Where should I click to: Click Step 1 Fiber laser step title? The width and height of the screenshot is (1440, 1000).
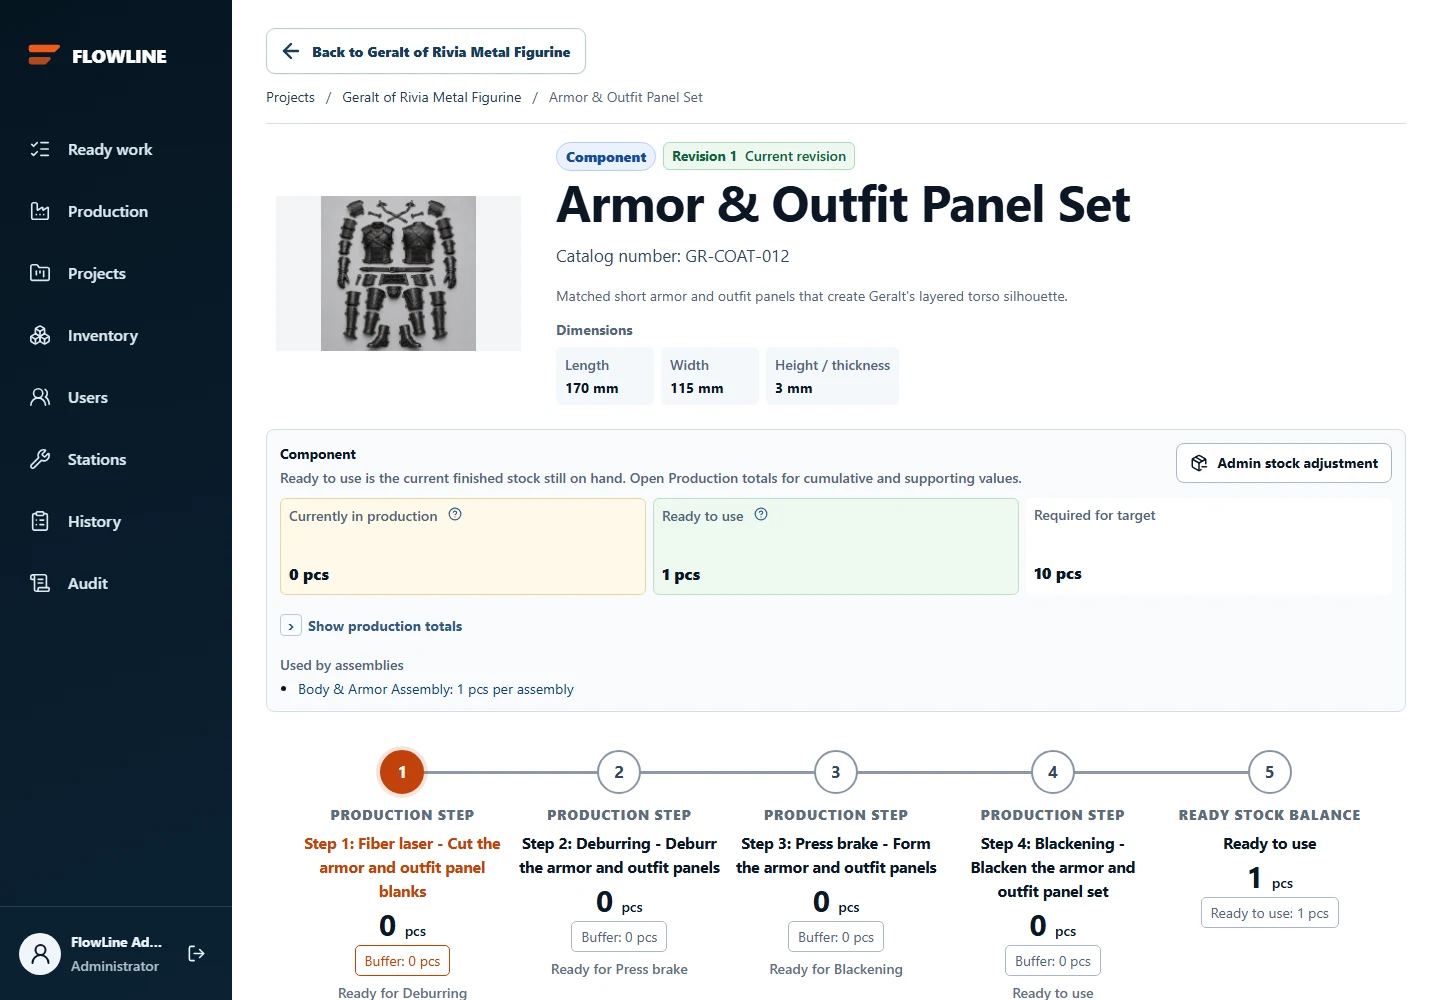tap(402, 868)
